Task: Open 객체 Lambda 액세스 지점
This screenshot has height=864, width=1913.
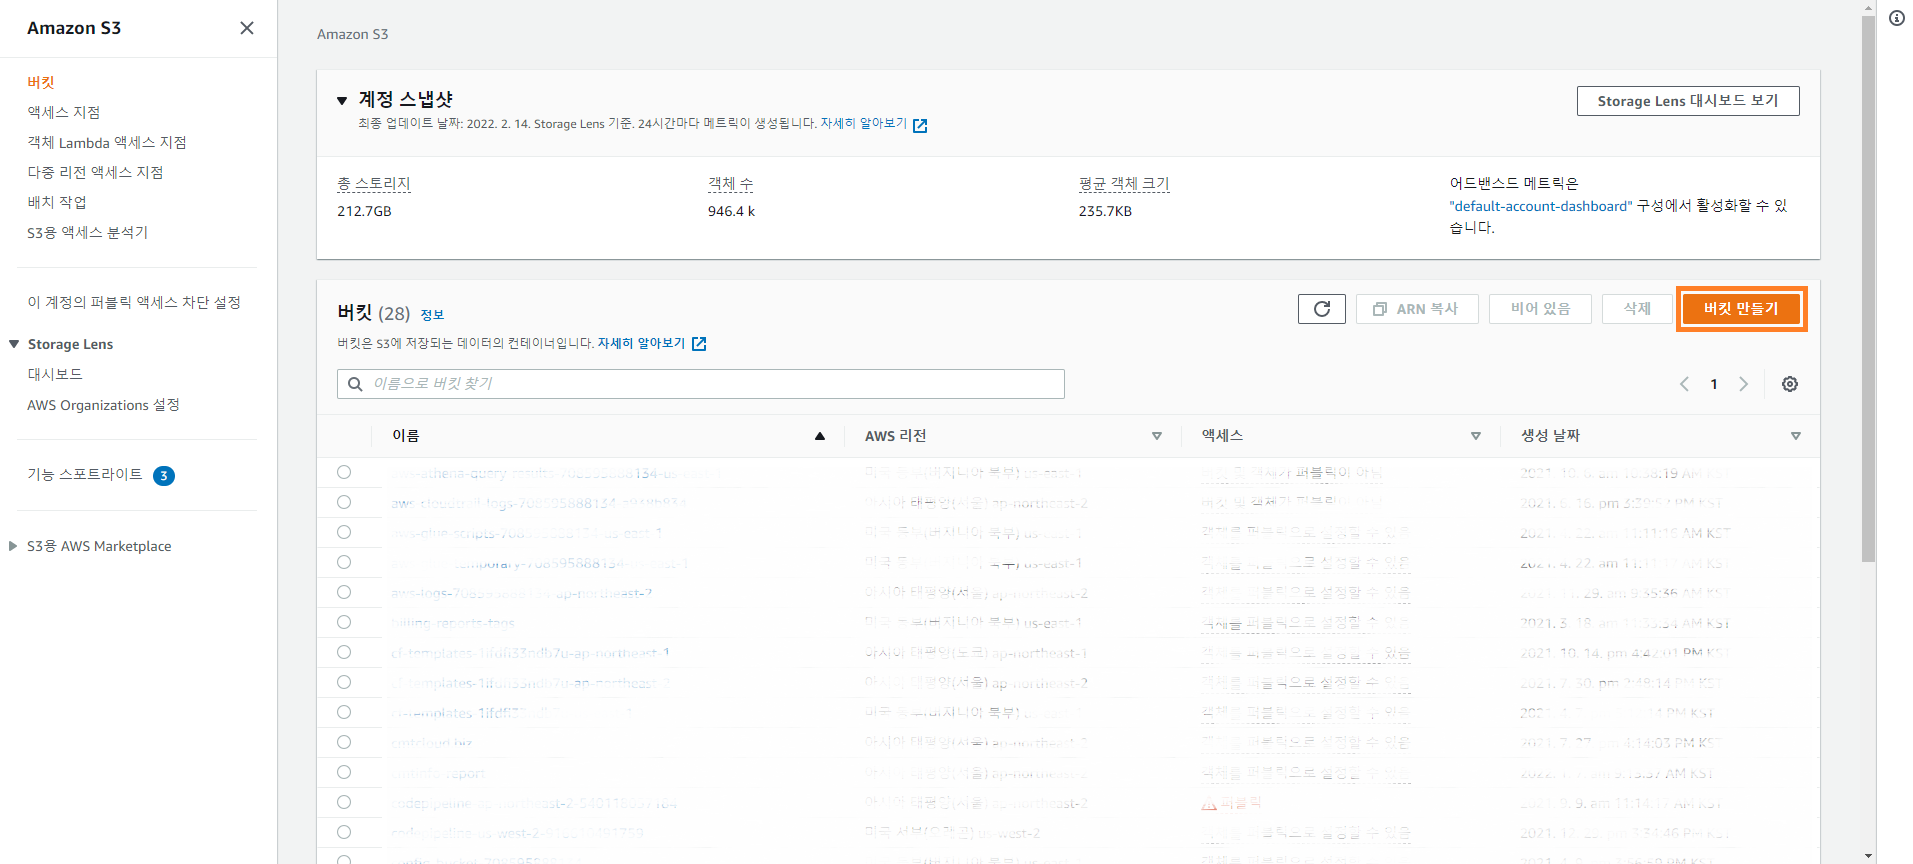Action: 107,143
